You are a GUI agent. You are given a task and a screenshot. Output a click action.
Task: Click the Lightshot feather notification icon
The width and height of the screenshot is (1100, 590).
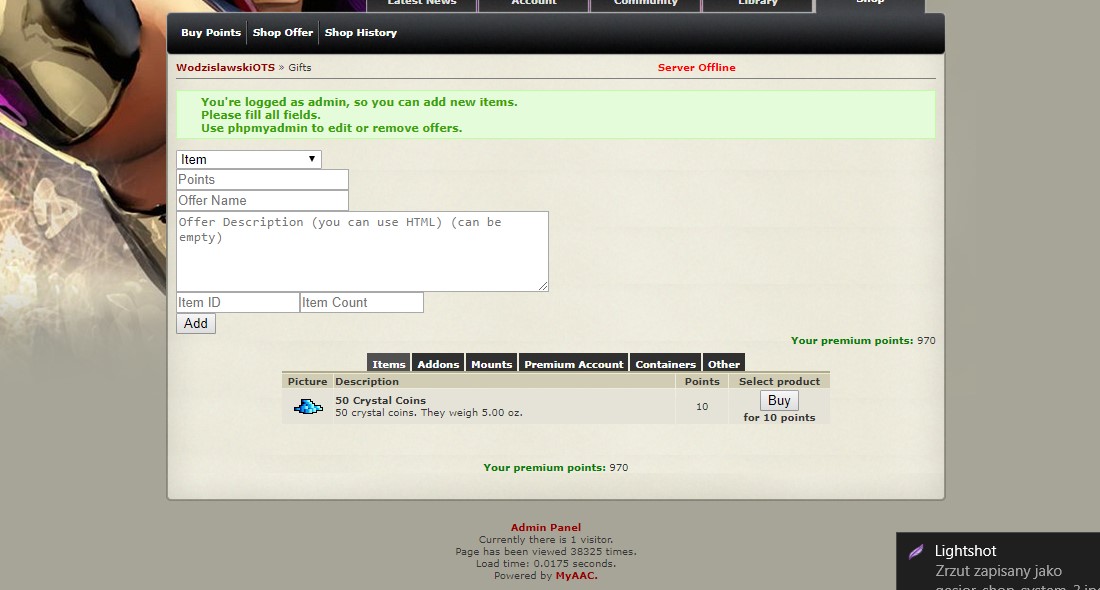[915, 552]
